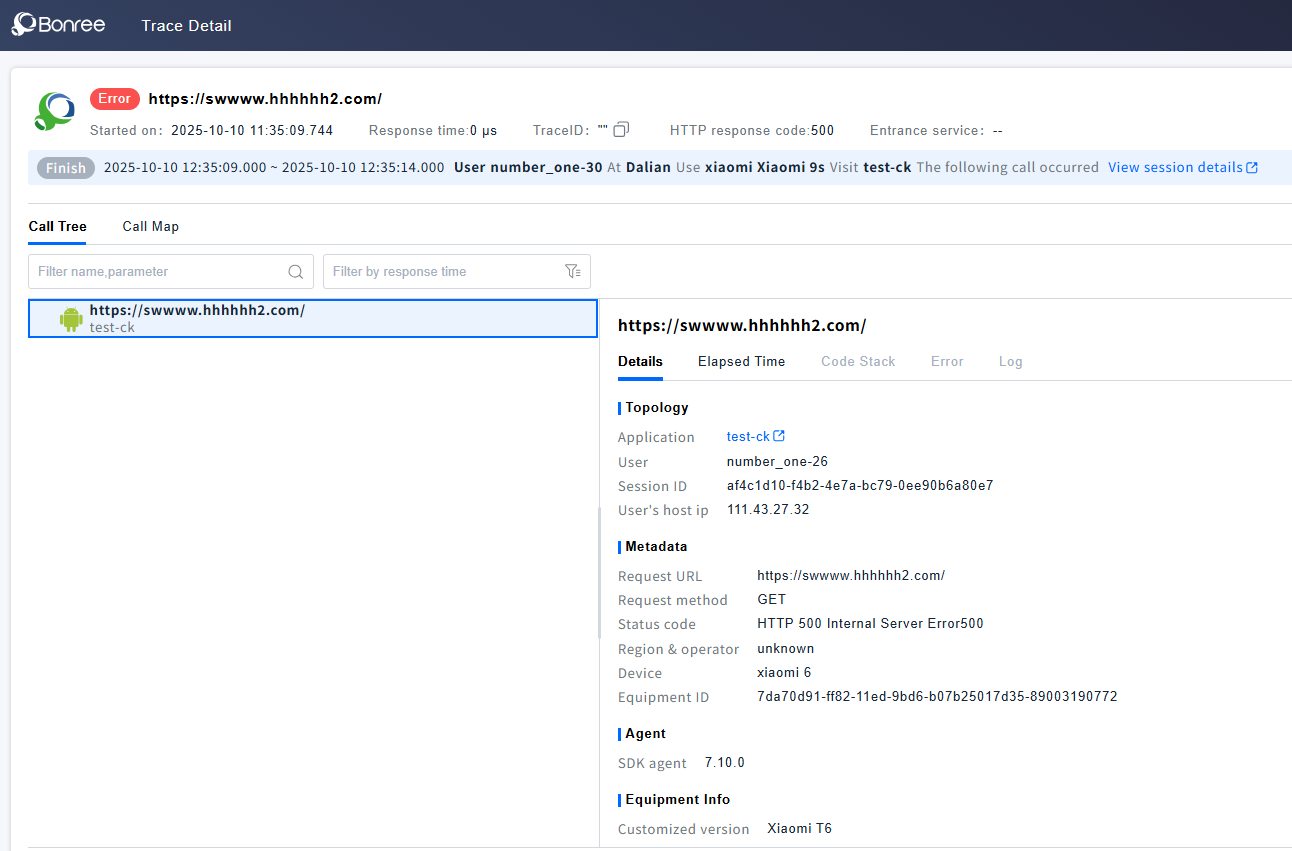Viewport: 1292px width, 851px height.
Task: Click the red Error status badge
Action: (x=114, y=99)
